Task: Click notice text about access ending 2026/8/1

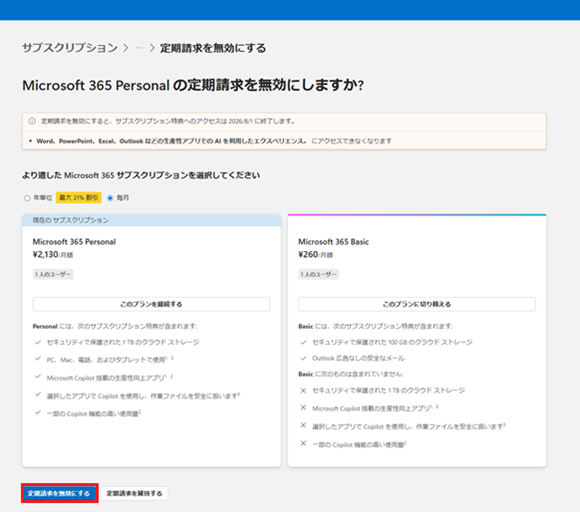Action: coord(168,121)
